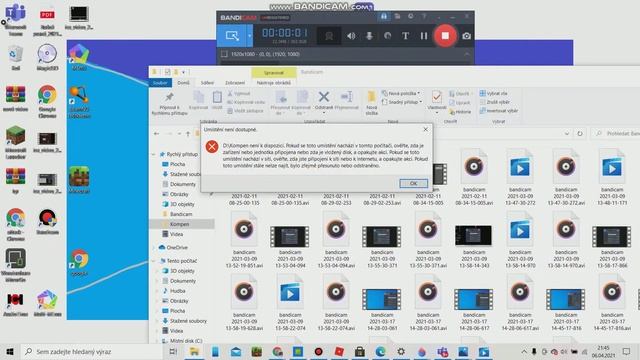Open Bandicam help question mark
This screenshot has width=640, height=360.
[x=424, y=17]
